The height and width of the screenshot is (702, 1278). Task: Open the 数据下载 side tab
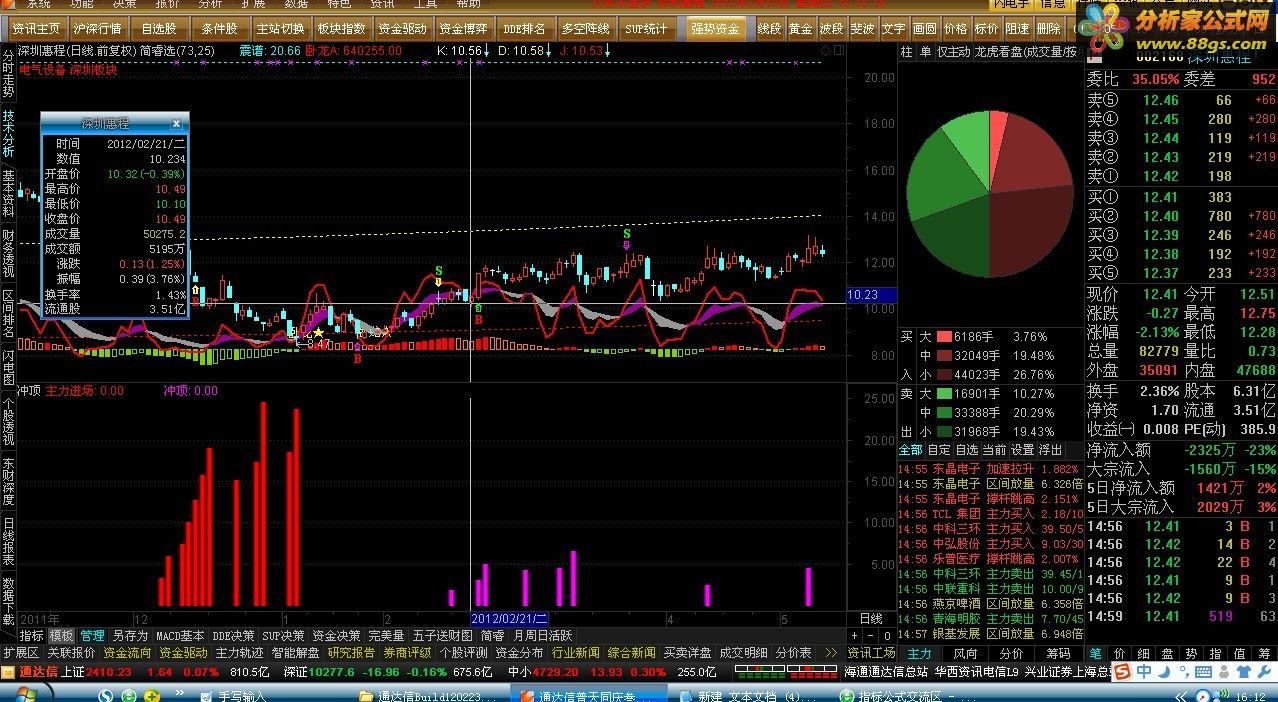8,601
